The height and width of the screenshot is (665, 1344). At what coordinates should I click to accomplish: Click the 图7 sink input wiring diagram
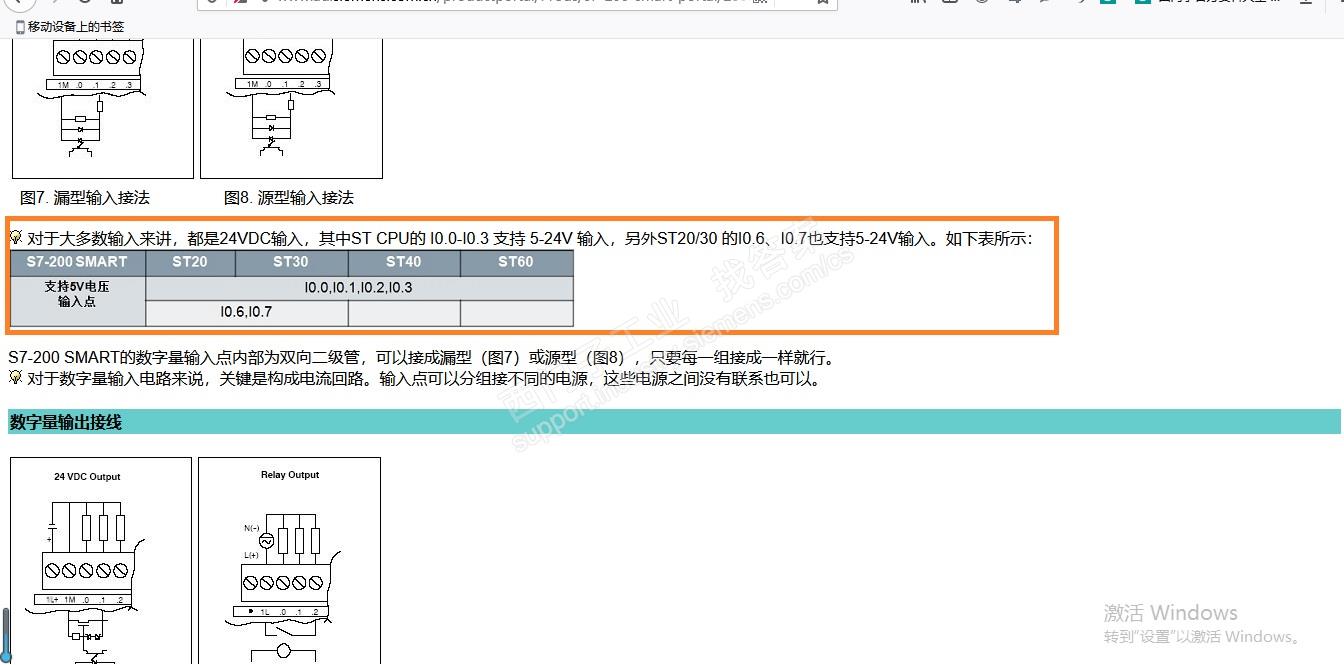(102, 109)
